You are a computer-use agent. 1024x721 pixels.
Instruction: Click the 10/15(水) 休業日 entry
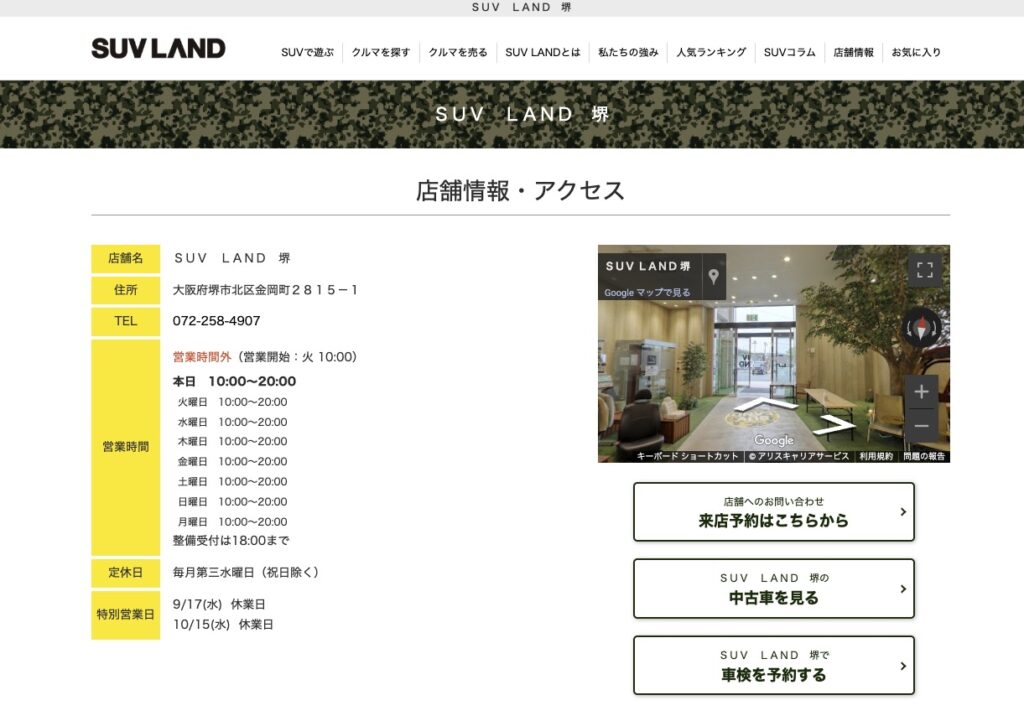pyautogui.click(x=223, y=625)
